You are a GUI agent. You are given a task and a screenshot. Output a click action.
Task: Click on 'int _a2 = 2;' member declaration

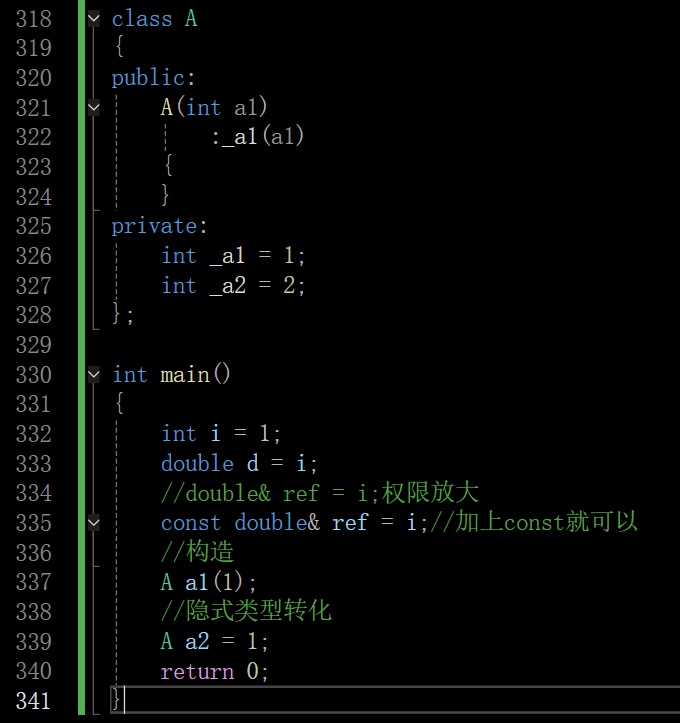pos(233,285)
